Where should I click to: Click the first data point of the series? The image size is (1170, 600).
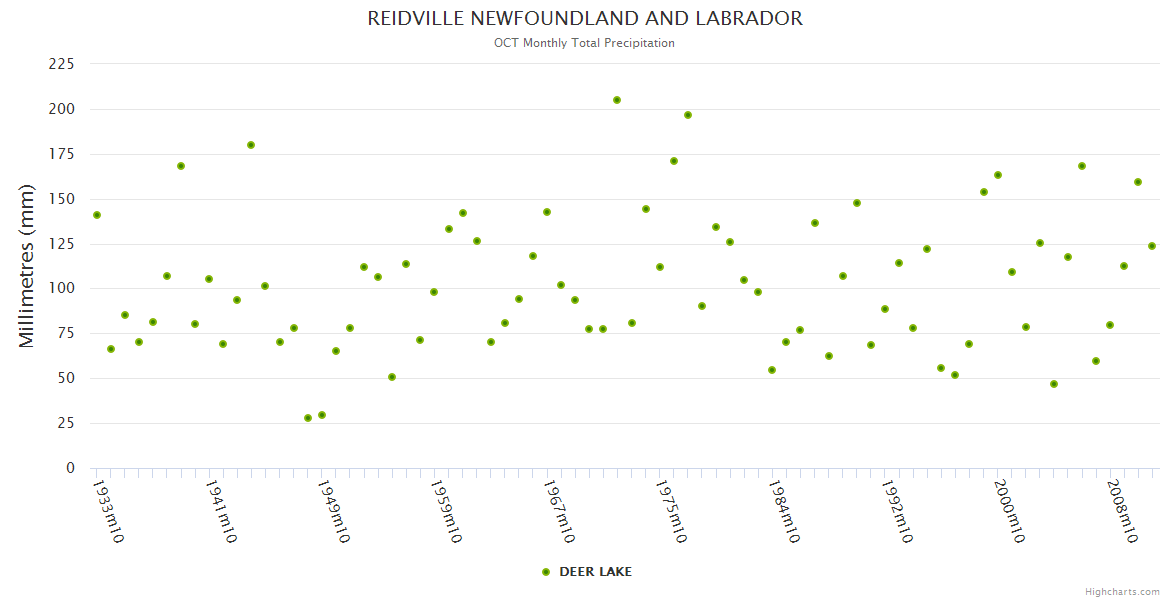pos(97,215)
